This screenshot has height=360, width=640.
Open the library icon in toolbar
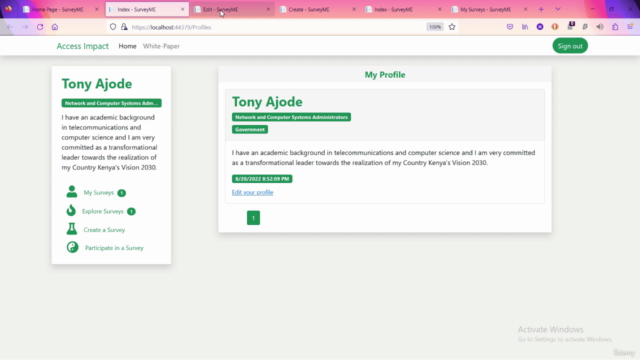[x=525, y=27]
